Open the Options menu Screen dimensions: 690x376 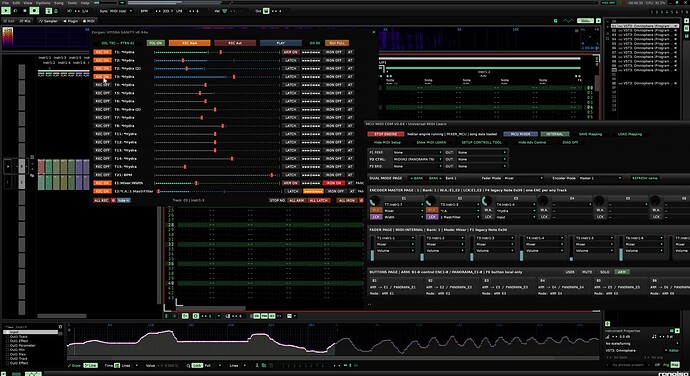[43, 3]
